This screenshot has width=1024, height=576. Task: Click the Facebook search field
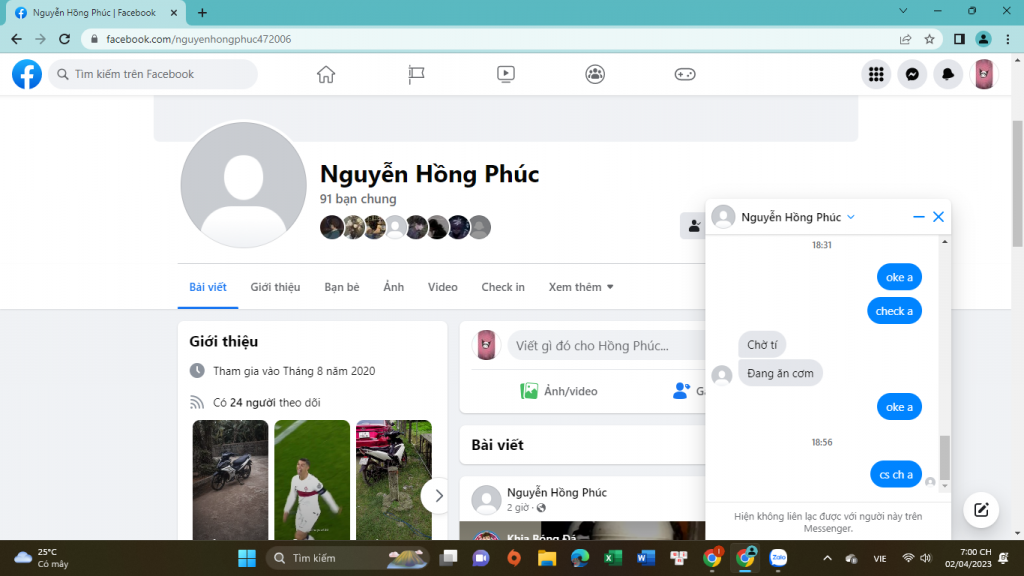point(153,74)
